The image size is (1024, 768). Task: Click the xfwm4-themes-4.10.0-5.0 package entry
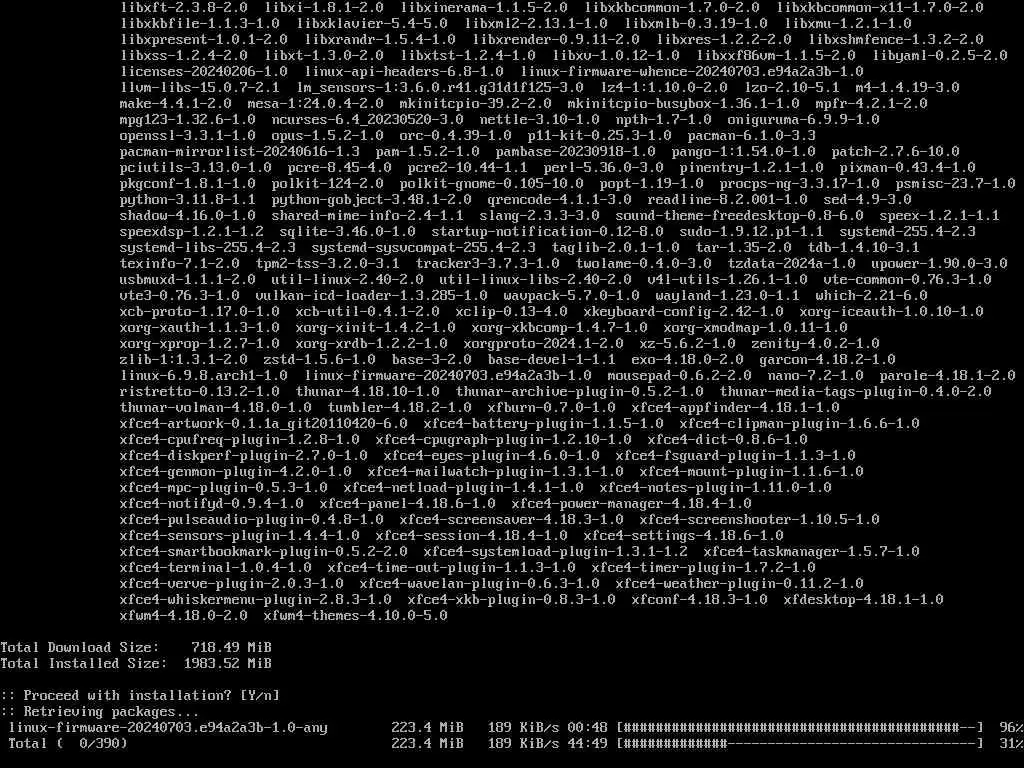[355, 615]
